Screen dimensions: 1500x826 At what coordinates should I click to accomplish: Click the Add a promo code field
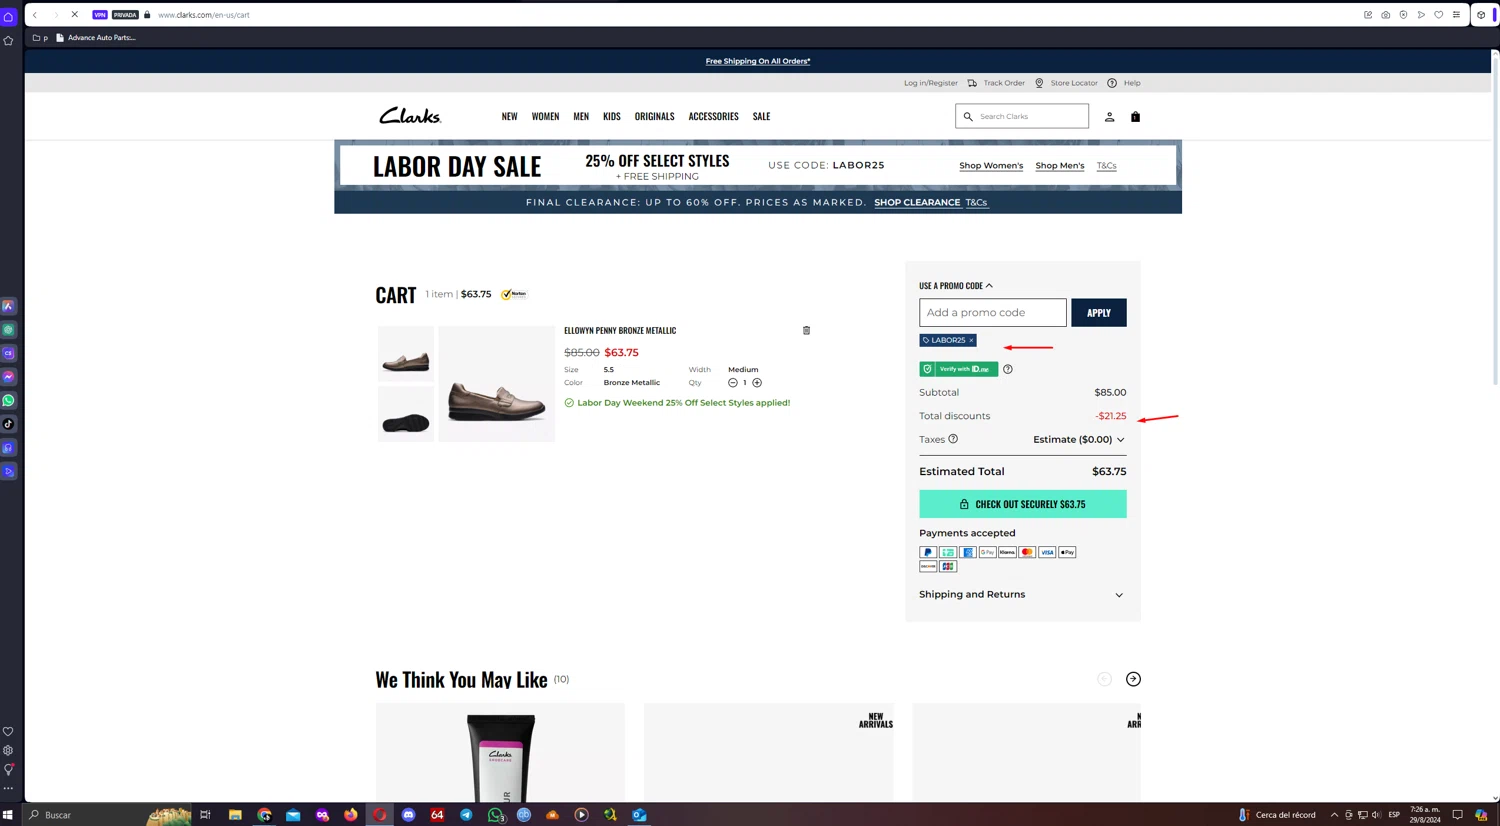coord(992,313)
